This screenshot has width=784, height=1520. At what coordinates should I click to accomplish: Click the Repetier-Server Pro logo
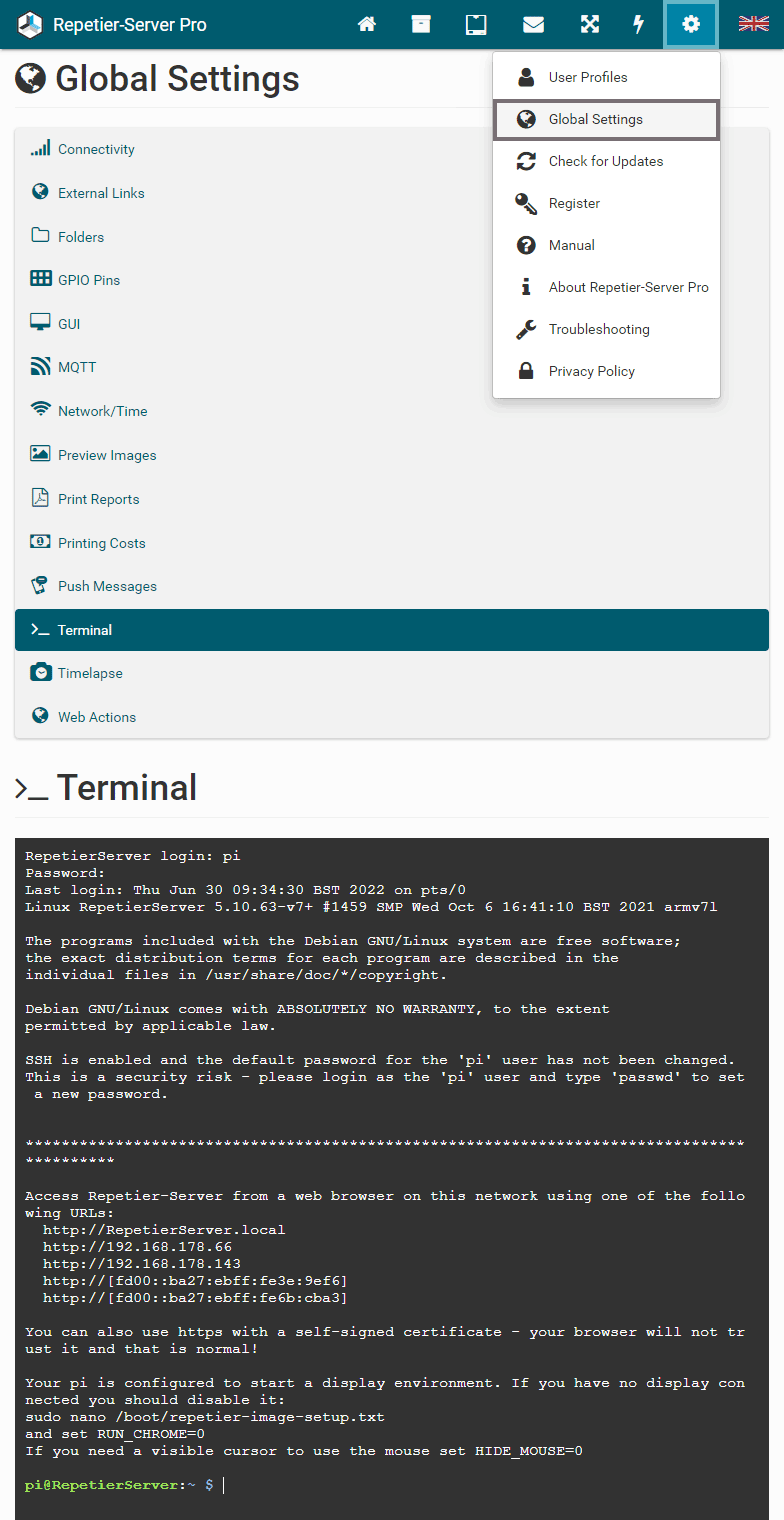pos(112,24)
